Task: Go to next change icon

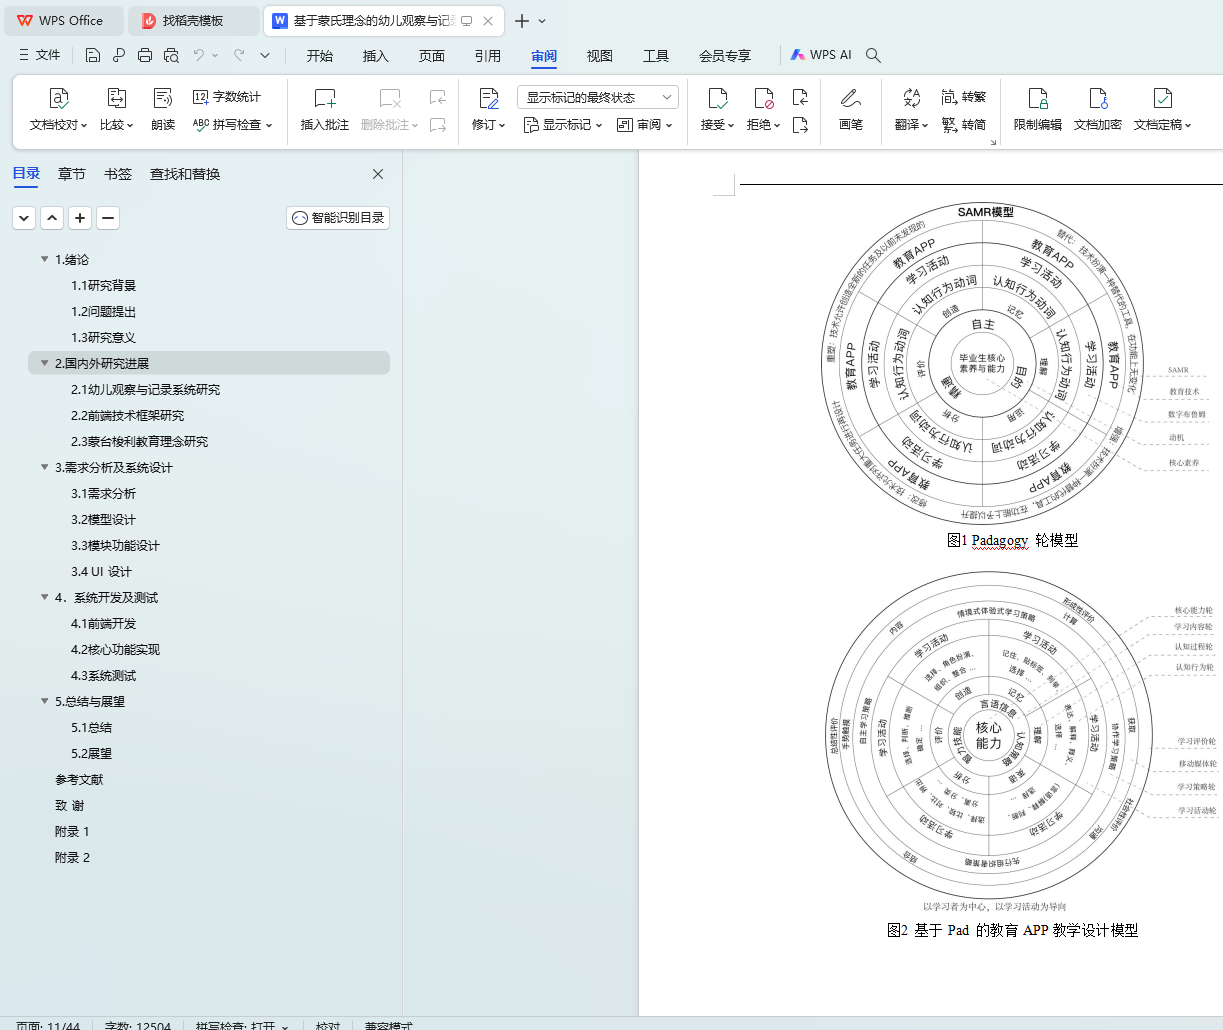Action: [800, 125]
